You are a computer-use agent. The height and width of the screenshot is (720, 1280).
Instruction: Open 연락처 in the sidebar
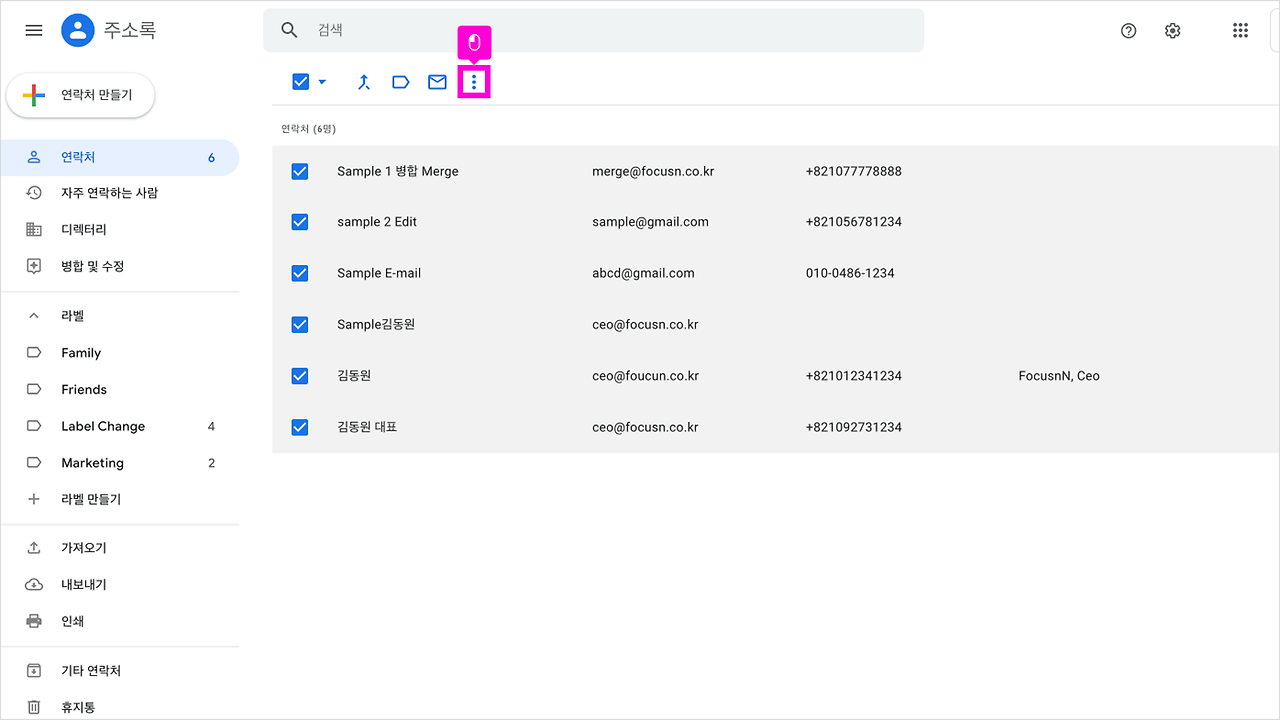click(120, 158)
